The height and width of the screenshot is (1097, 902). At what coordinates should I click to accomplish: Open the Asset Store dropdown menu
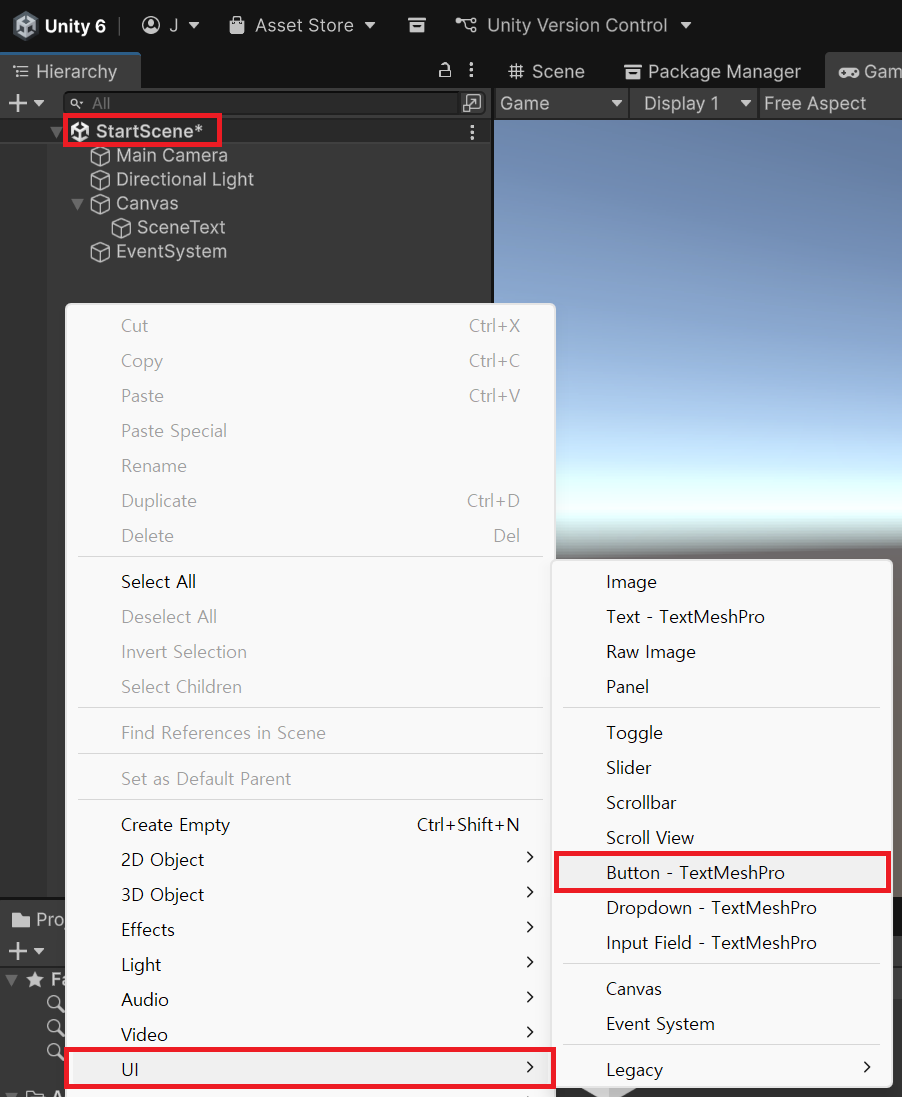pos(302,25)
